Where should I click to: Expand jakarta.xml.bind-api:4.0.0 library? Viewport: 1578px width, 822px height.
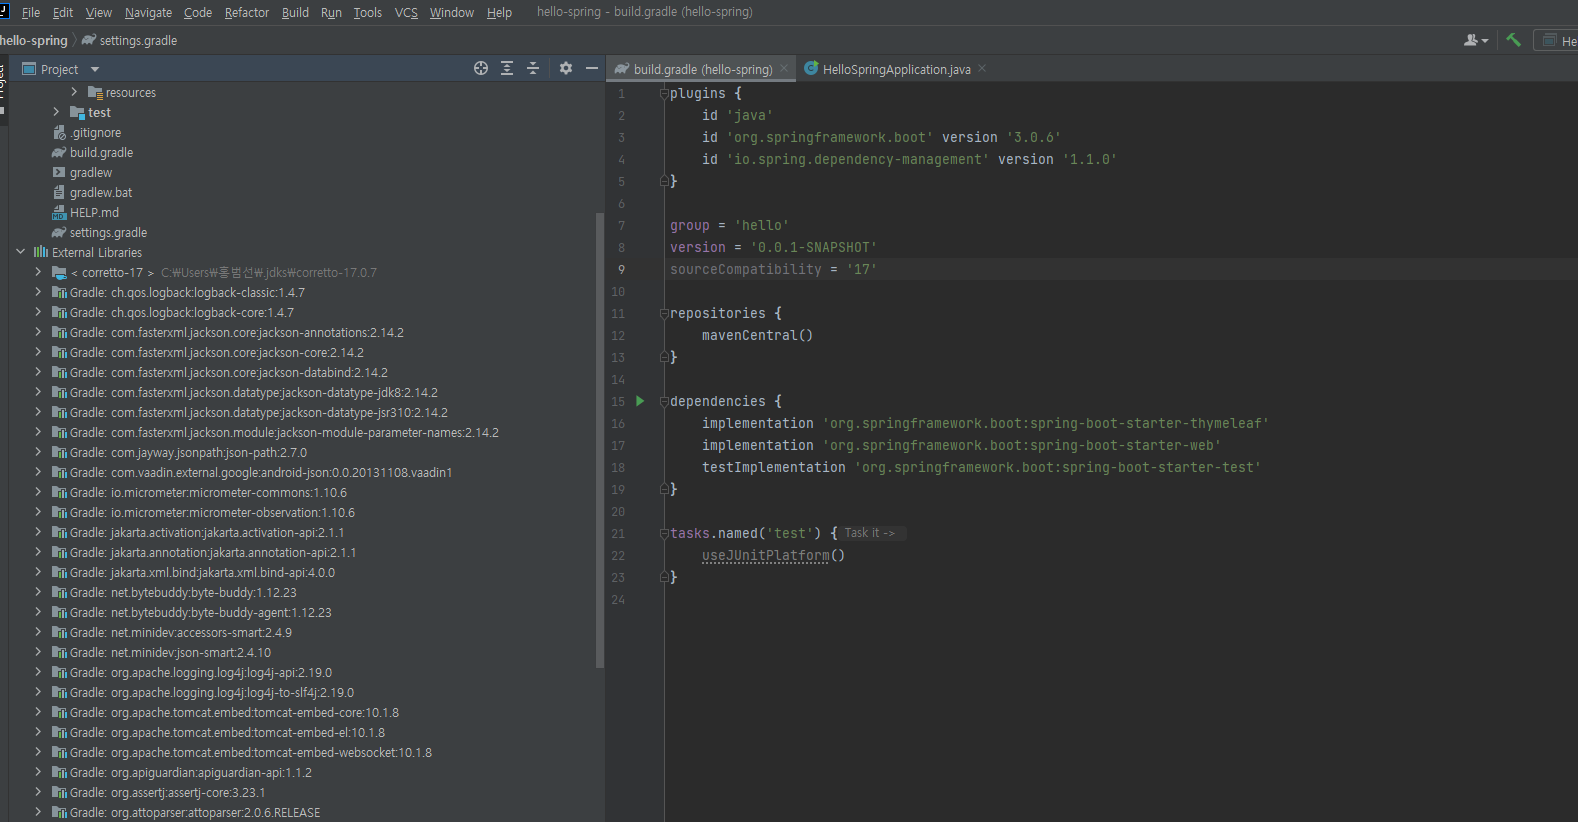[x=38, y=572]
